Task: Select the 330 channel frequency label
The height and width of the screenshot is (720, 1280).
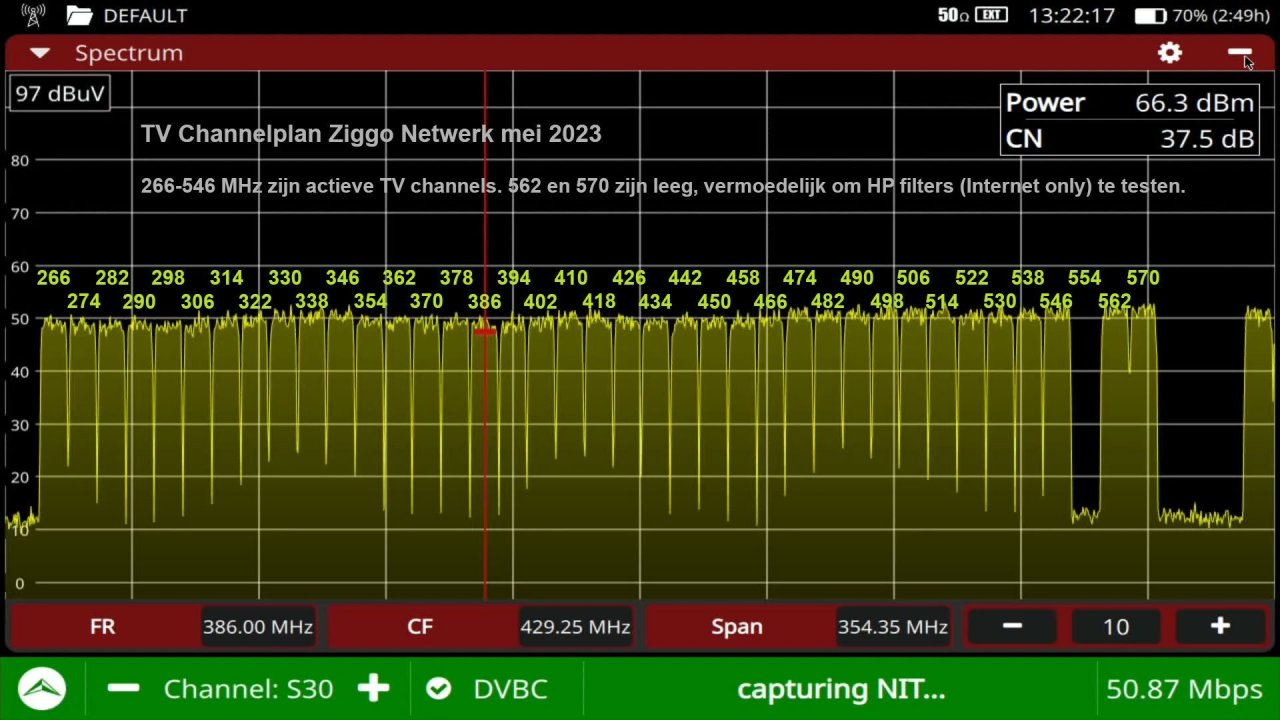Action: tap(285, 278)
